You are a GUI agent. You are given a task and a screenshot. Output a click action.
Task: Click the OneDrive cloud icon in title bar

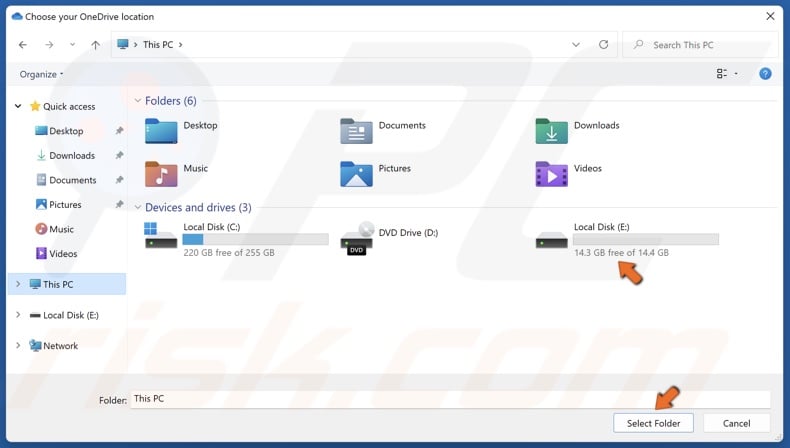(17, 17)
